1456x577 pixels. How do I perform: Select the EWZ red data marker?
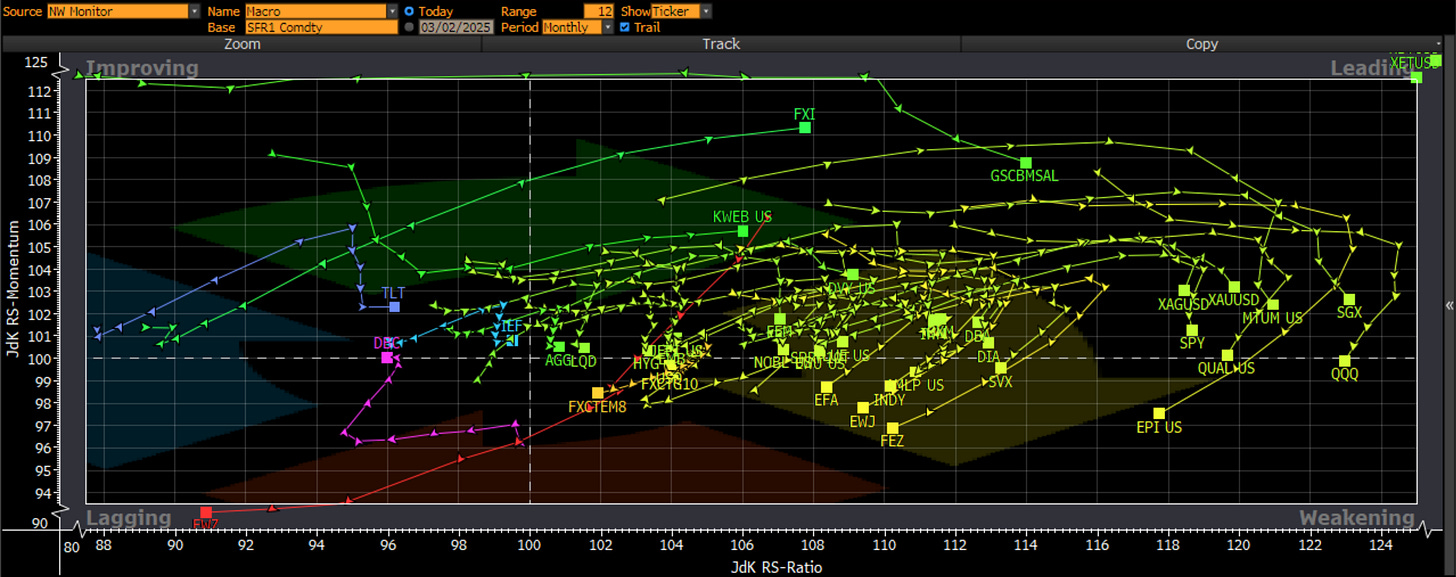coord(206,512)
